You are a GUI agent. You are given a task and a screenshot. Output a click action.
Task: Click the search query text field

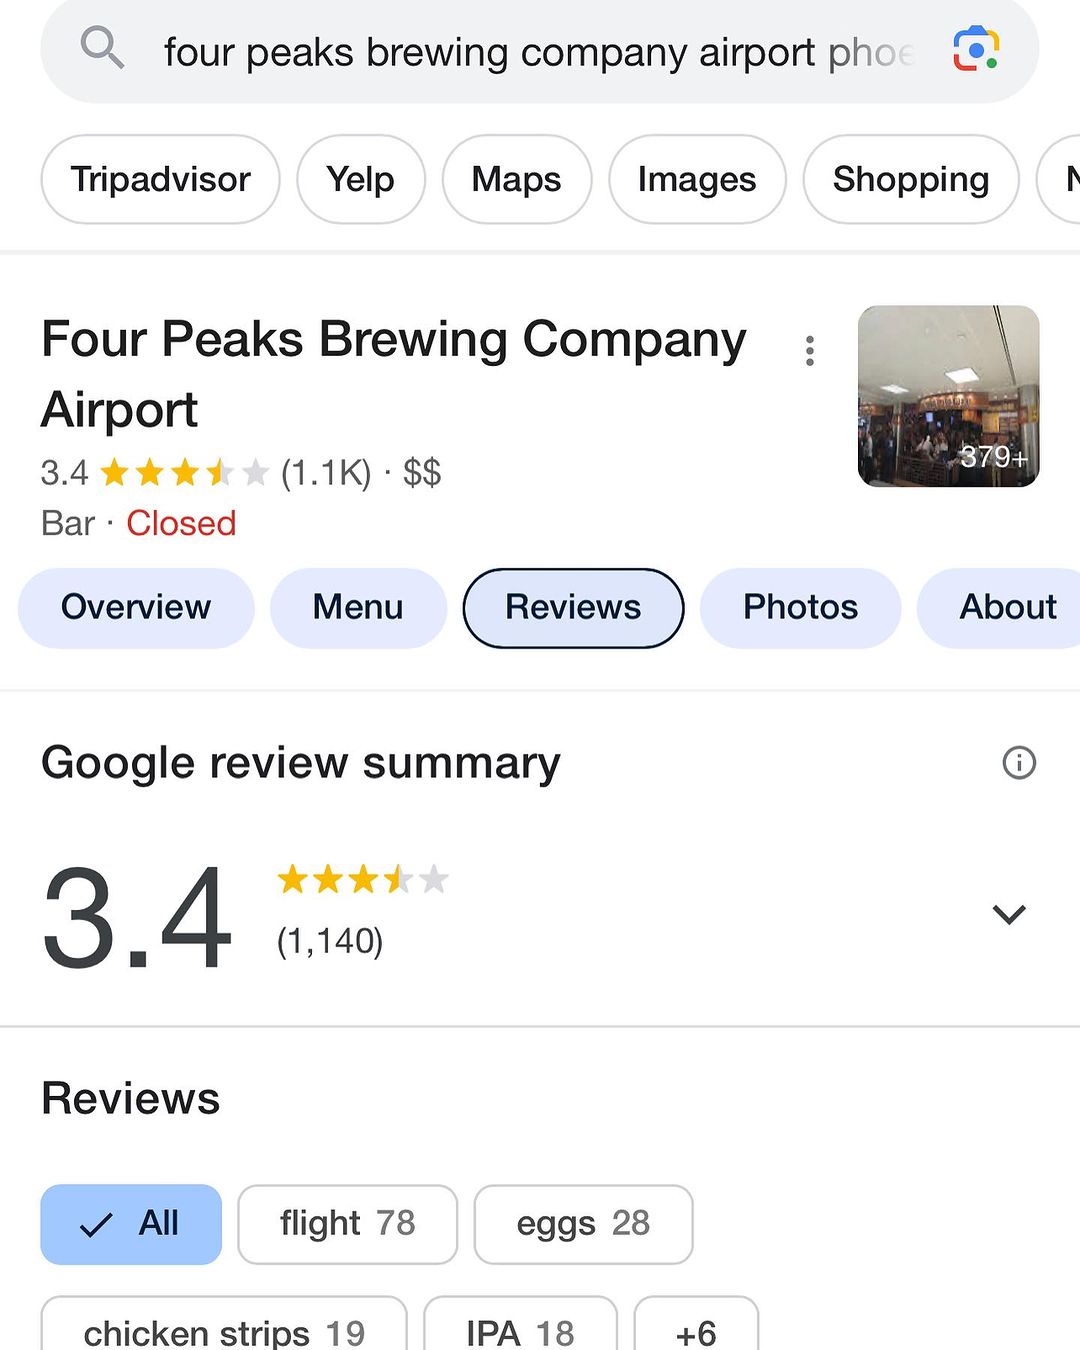(x=538, y=52)
